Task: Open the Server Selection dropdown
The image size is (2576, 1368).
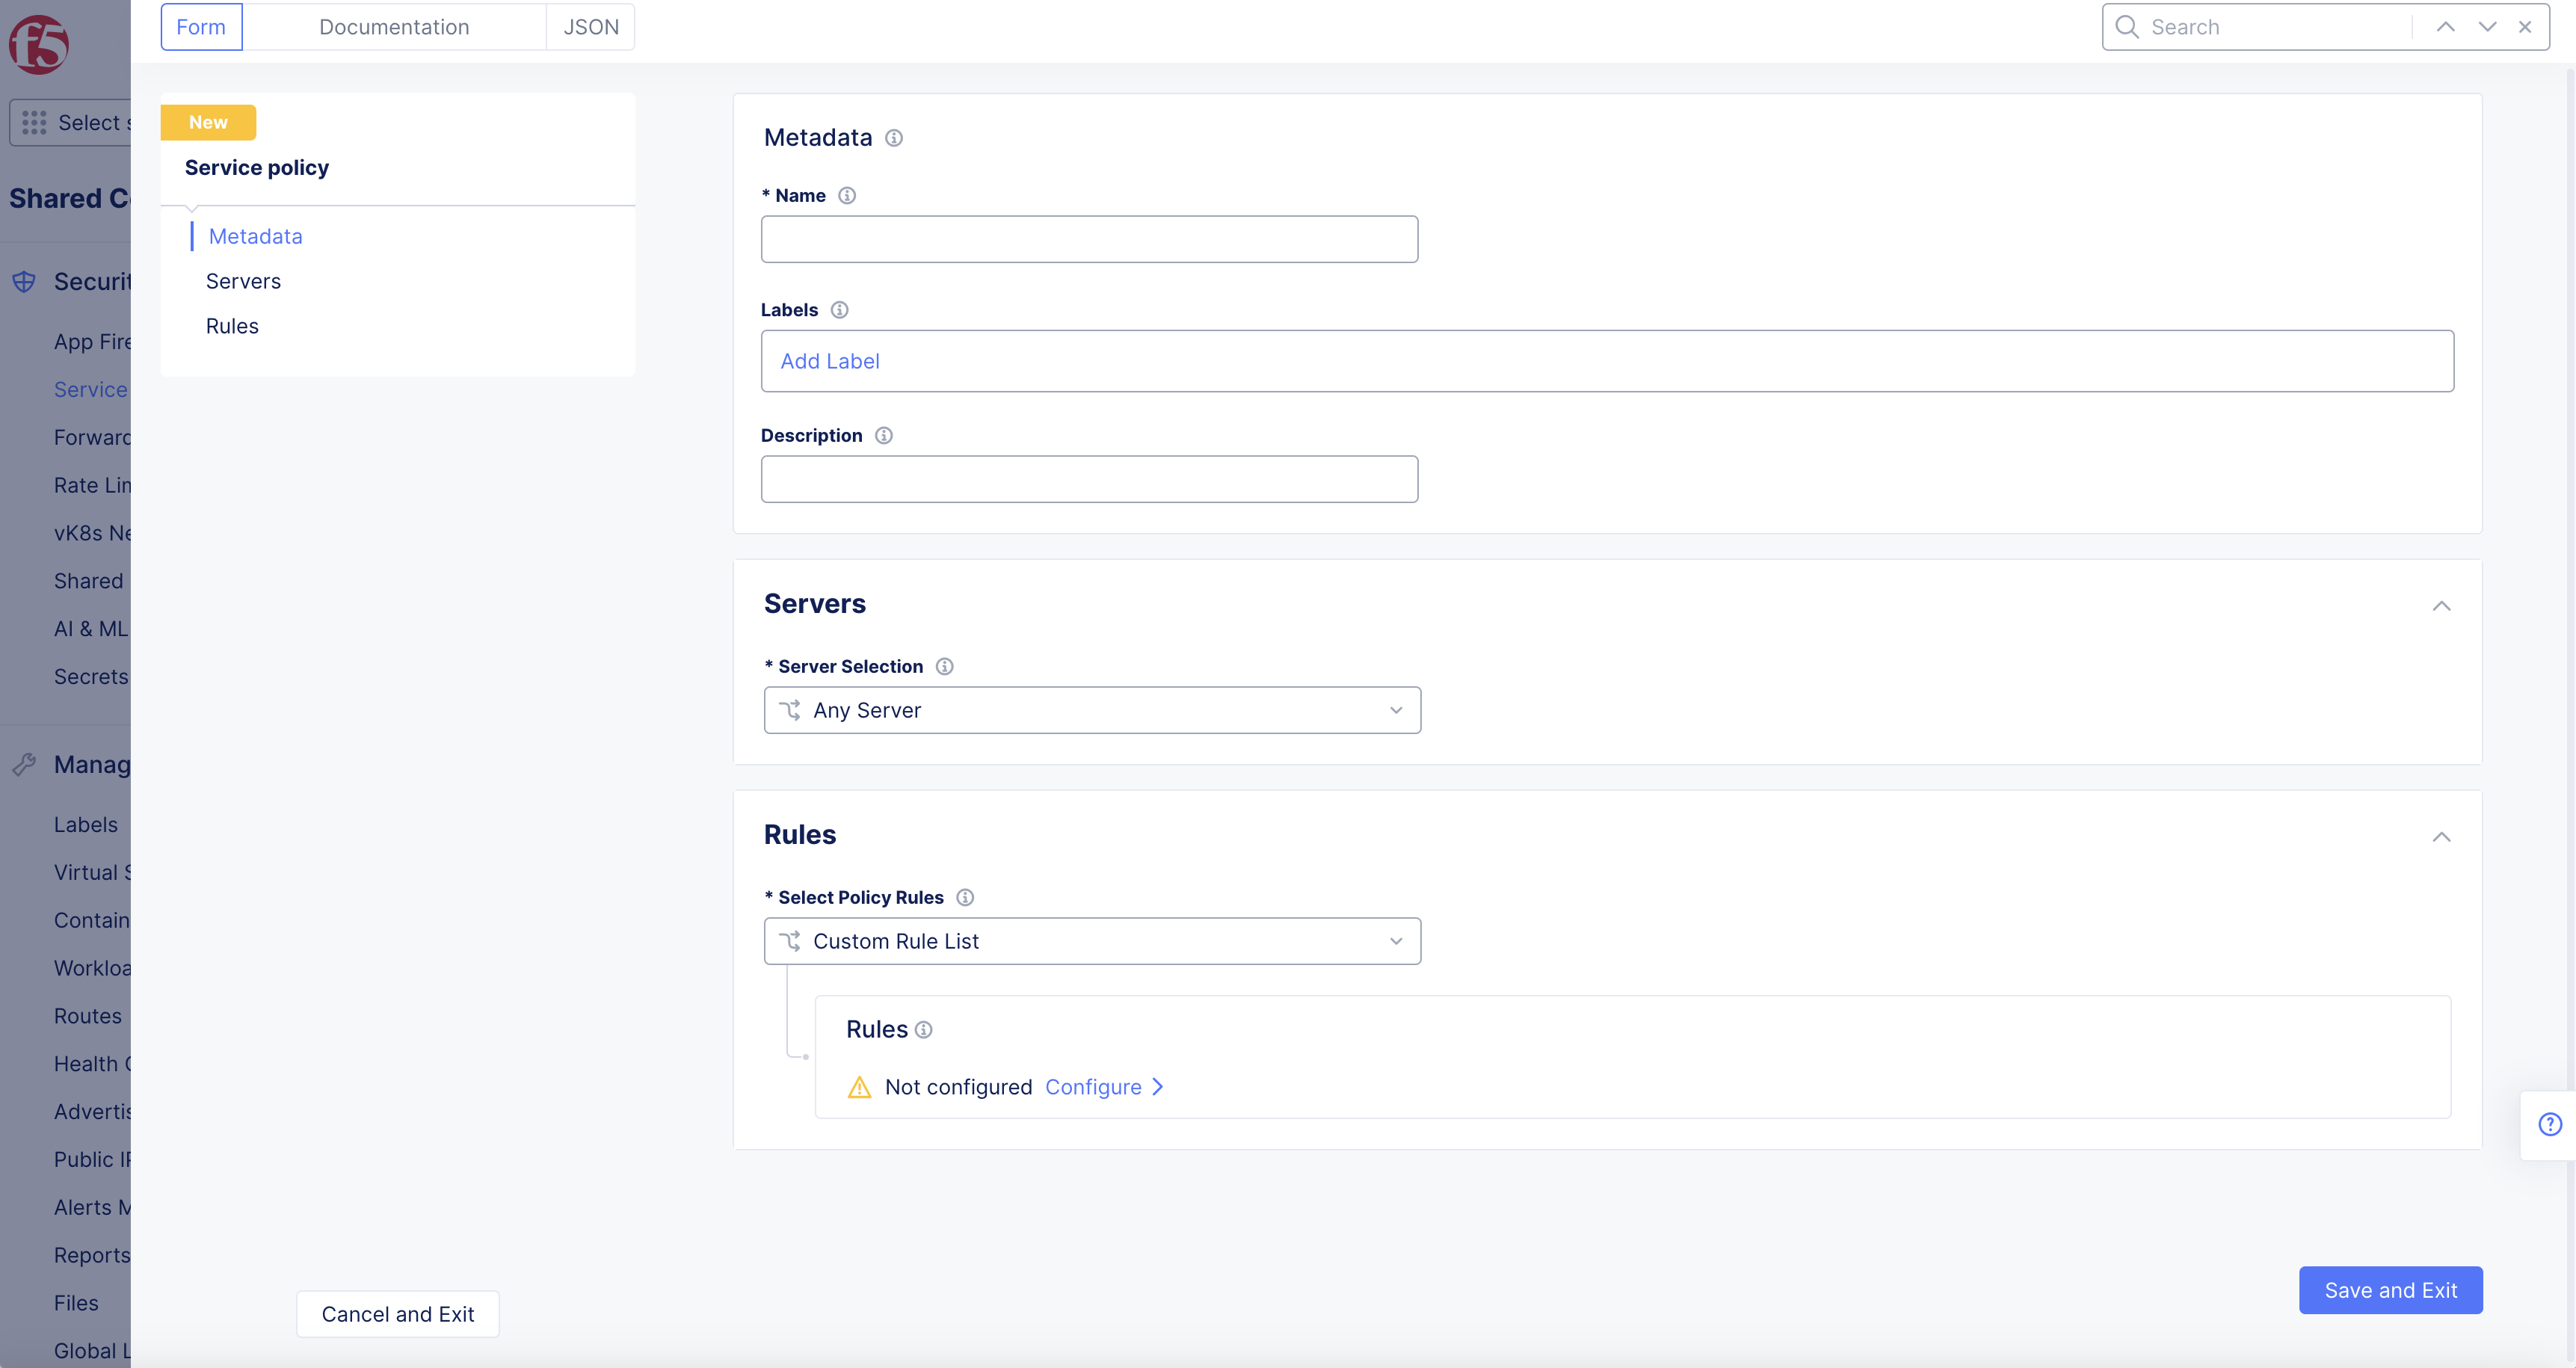Action: pyautogui.click(x=1092, y=710)
